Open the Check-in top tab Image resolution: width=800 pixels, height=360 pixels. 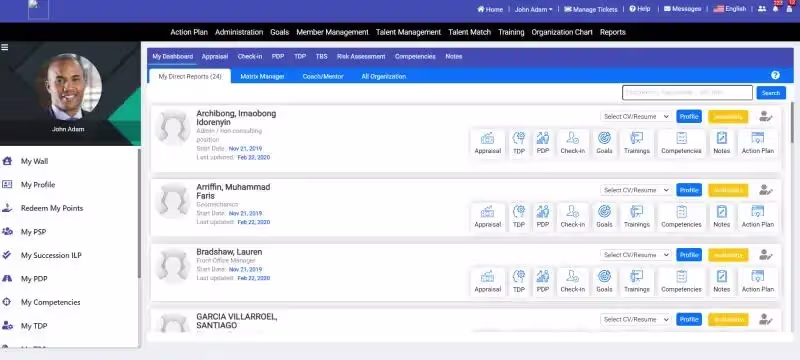(x=249, y=57)
